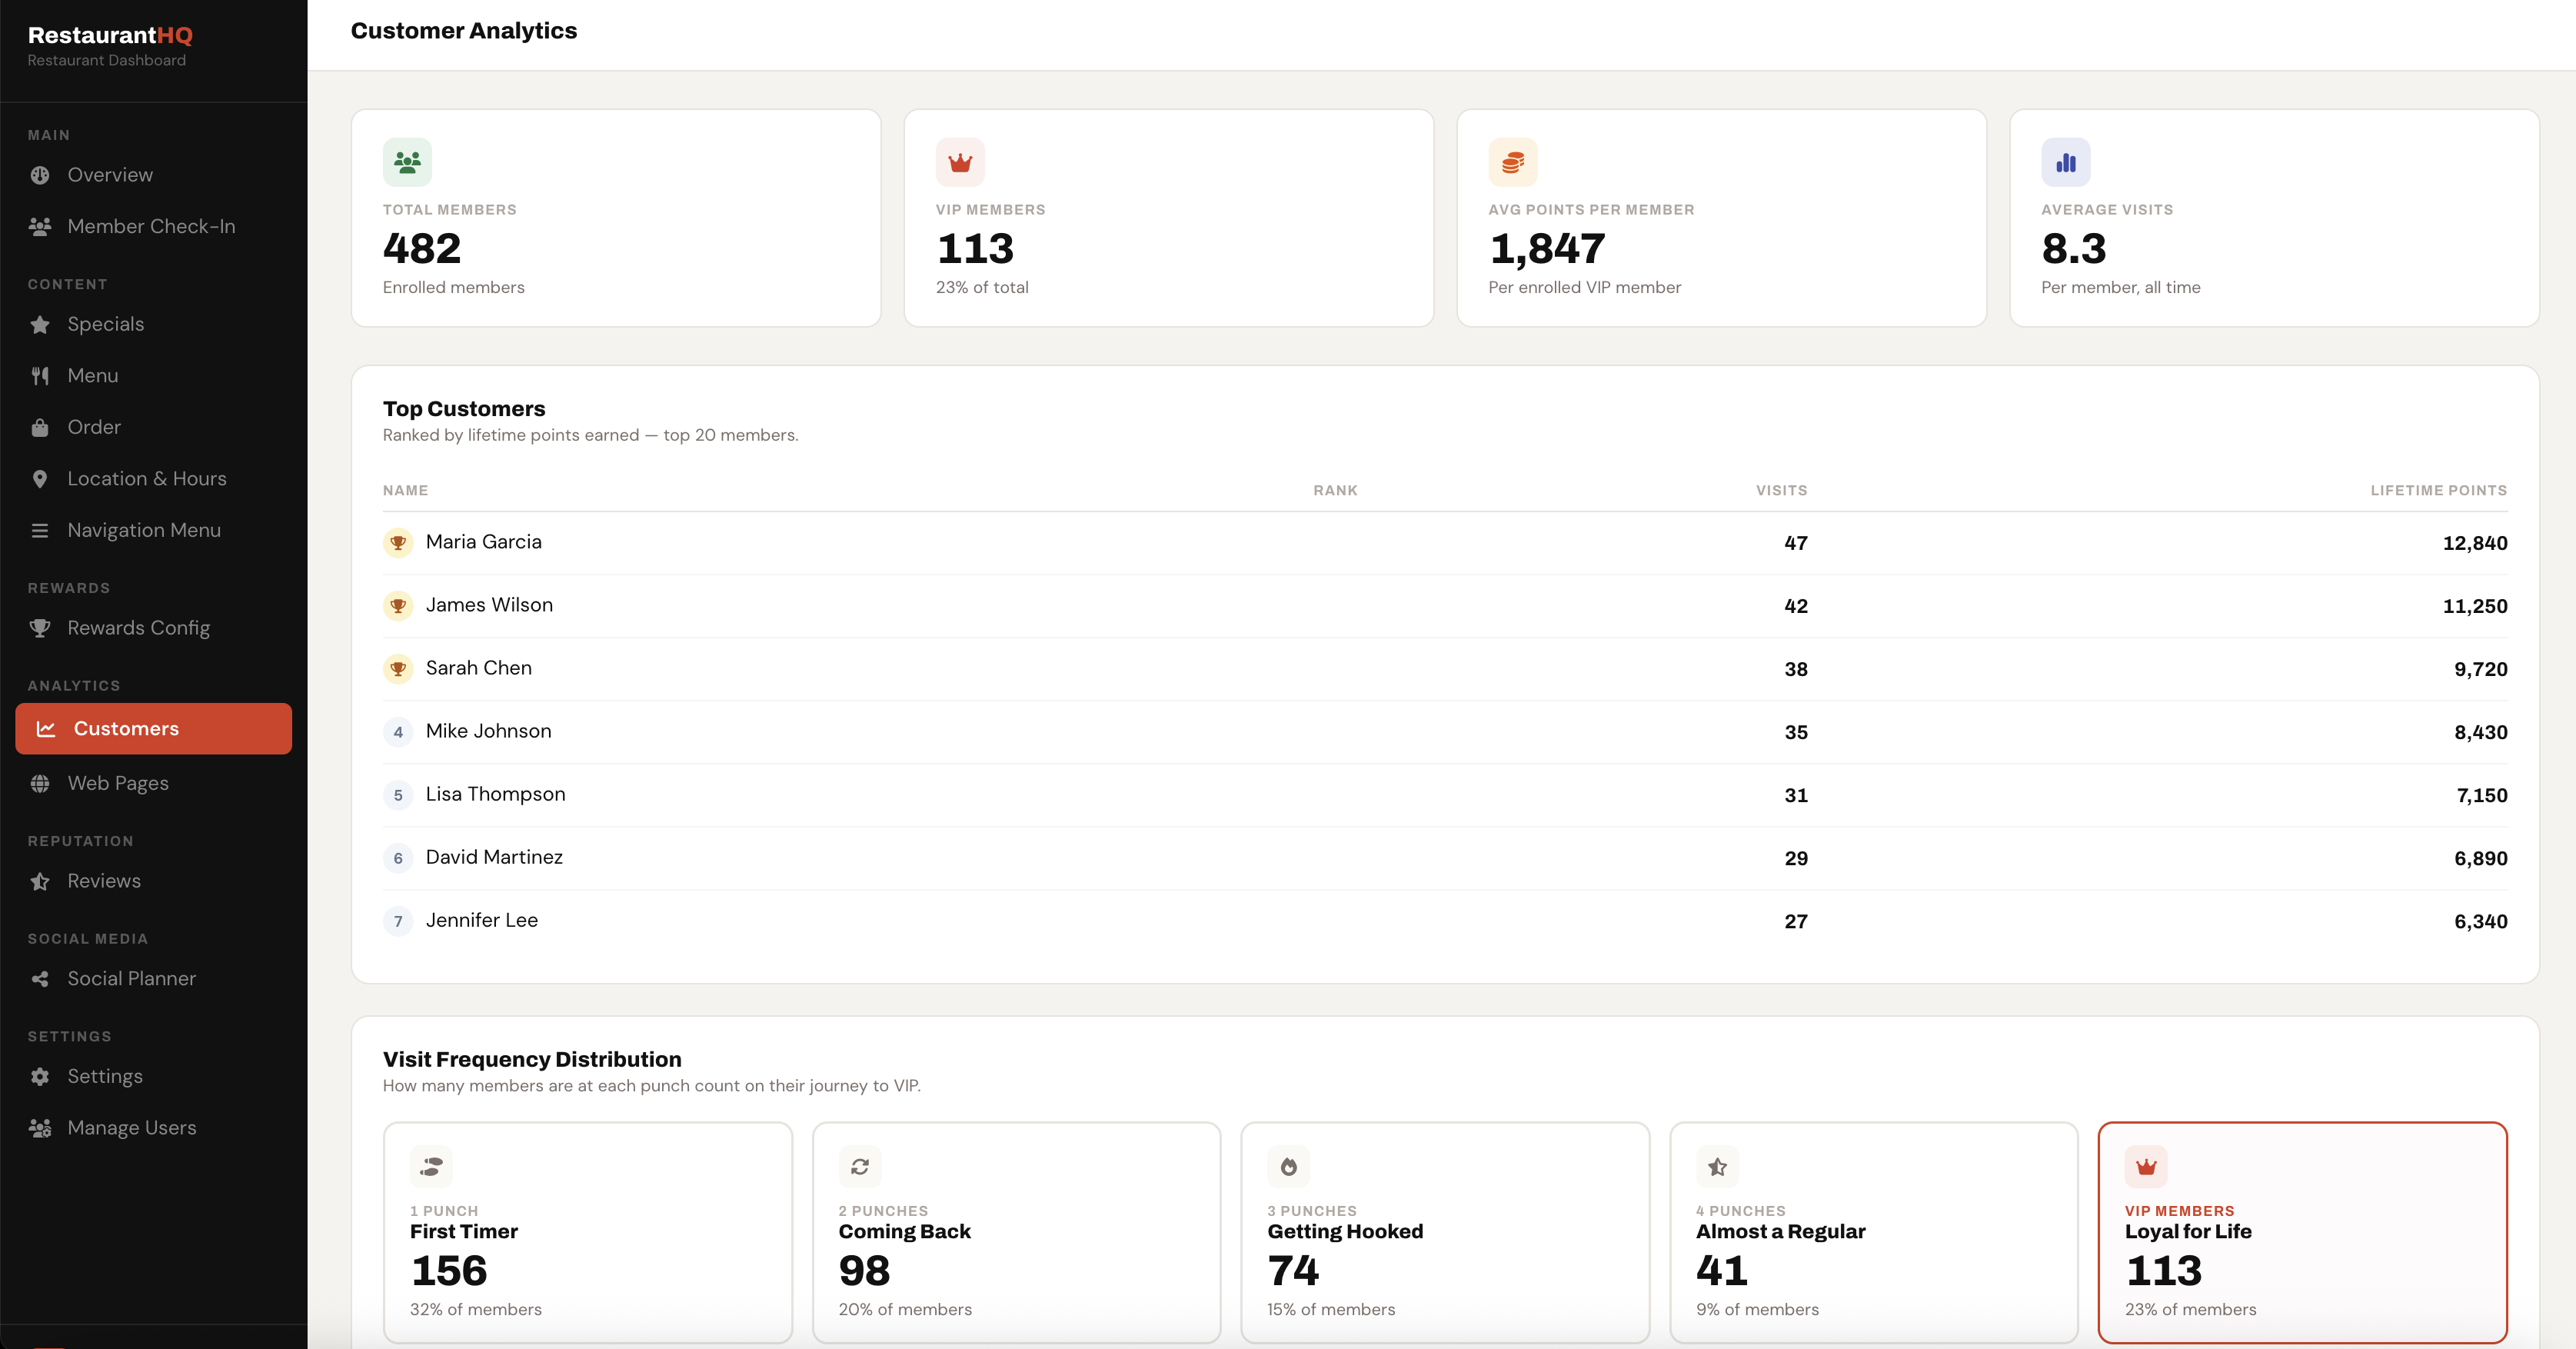This screenshot has width=2576, height=1349.
Task: Click Maria Garcia's trophy badge
Action: (398, 543)
